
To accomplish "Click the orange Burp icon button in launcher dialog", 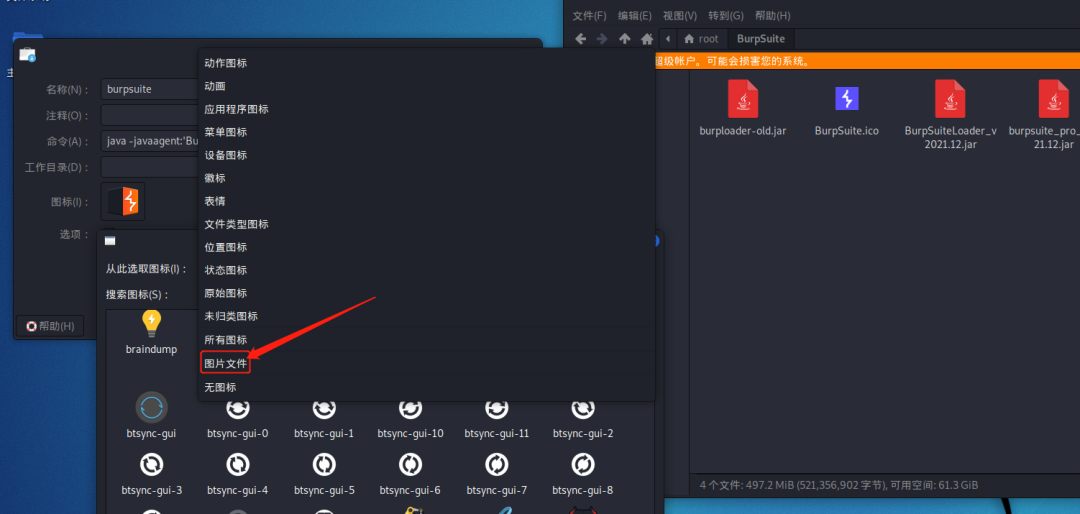I will tap(123, 201).
